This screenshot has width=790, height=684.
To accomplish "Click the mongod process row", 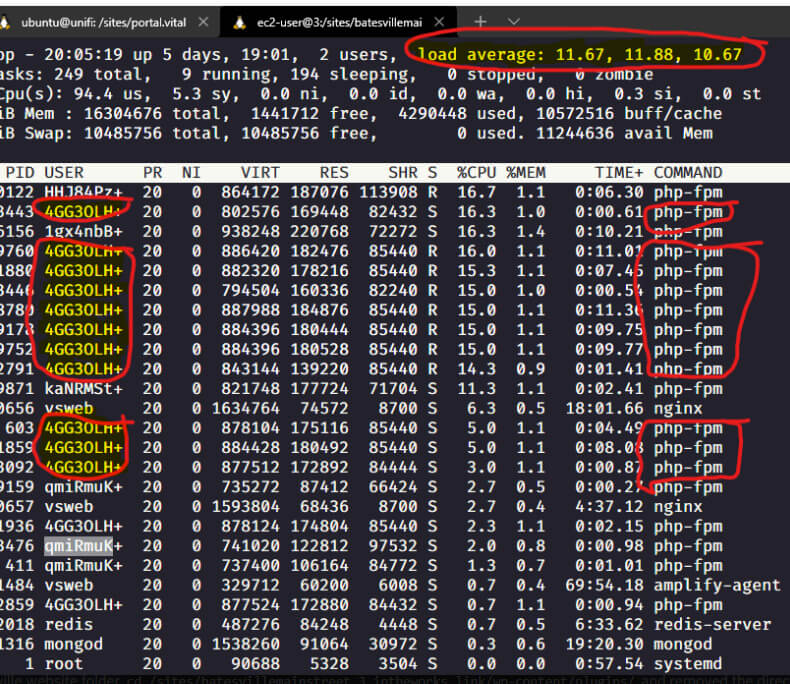I will [395, 644].
